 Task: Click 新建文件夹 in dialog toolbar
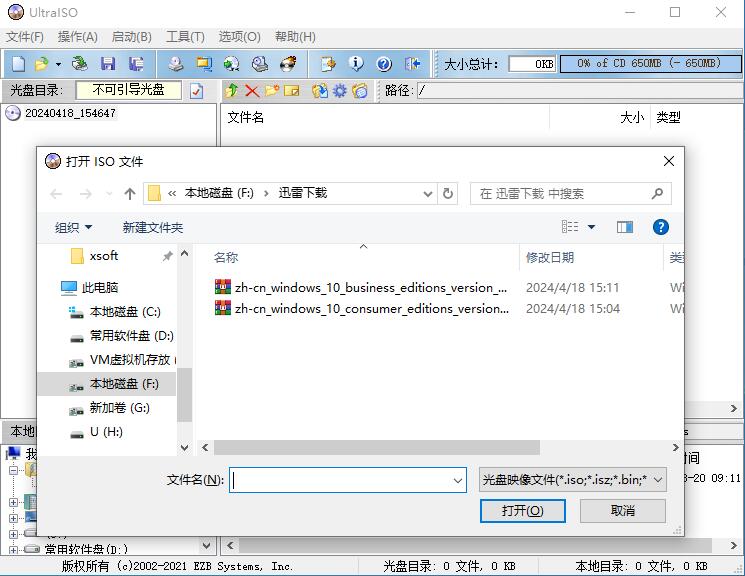point(153,228)
